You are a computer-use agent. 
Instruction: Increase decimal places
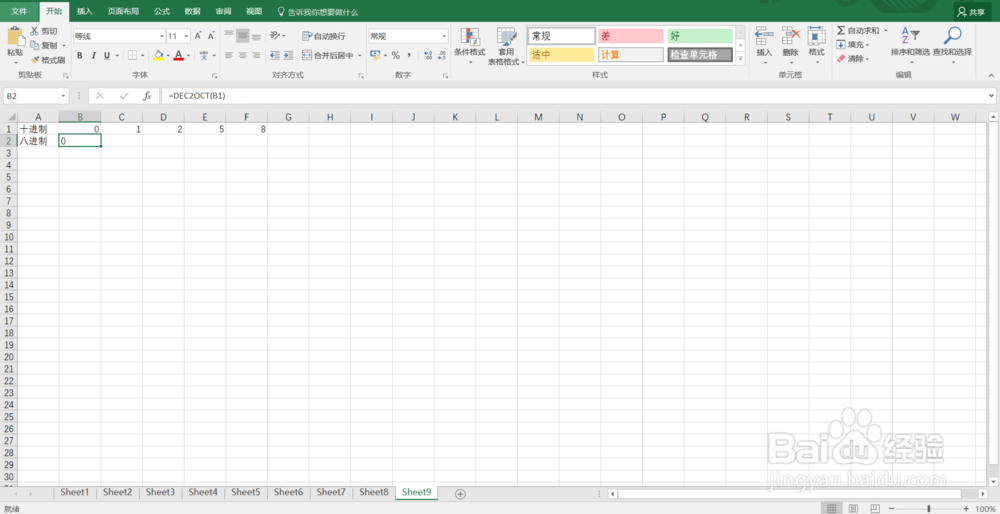click(427, 55)
